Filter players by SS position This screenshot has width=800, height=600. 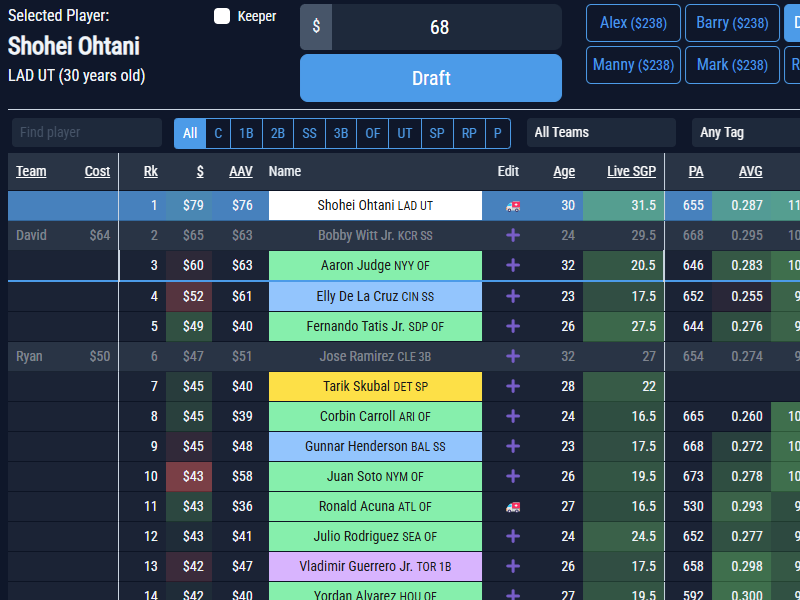[x=309, y=134]
